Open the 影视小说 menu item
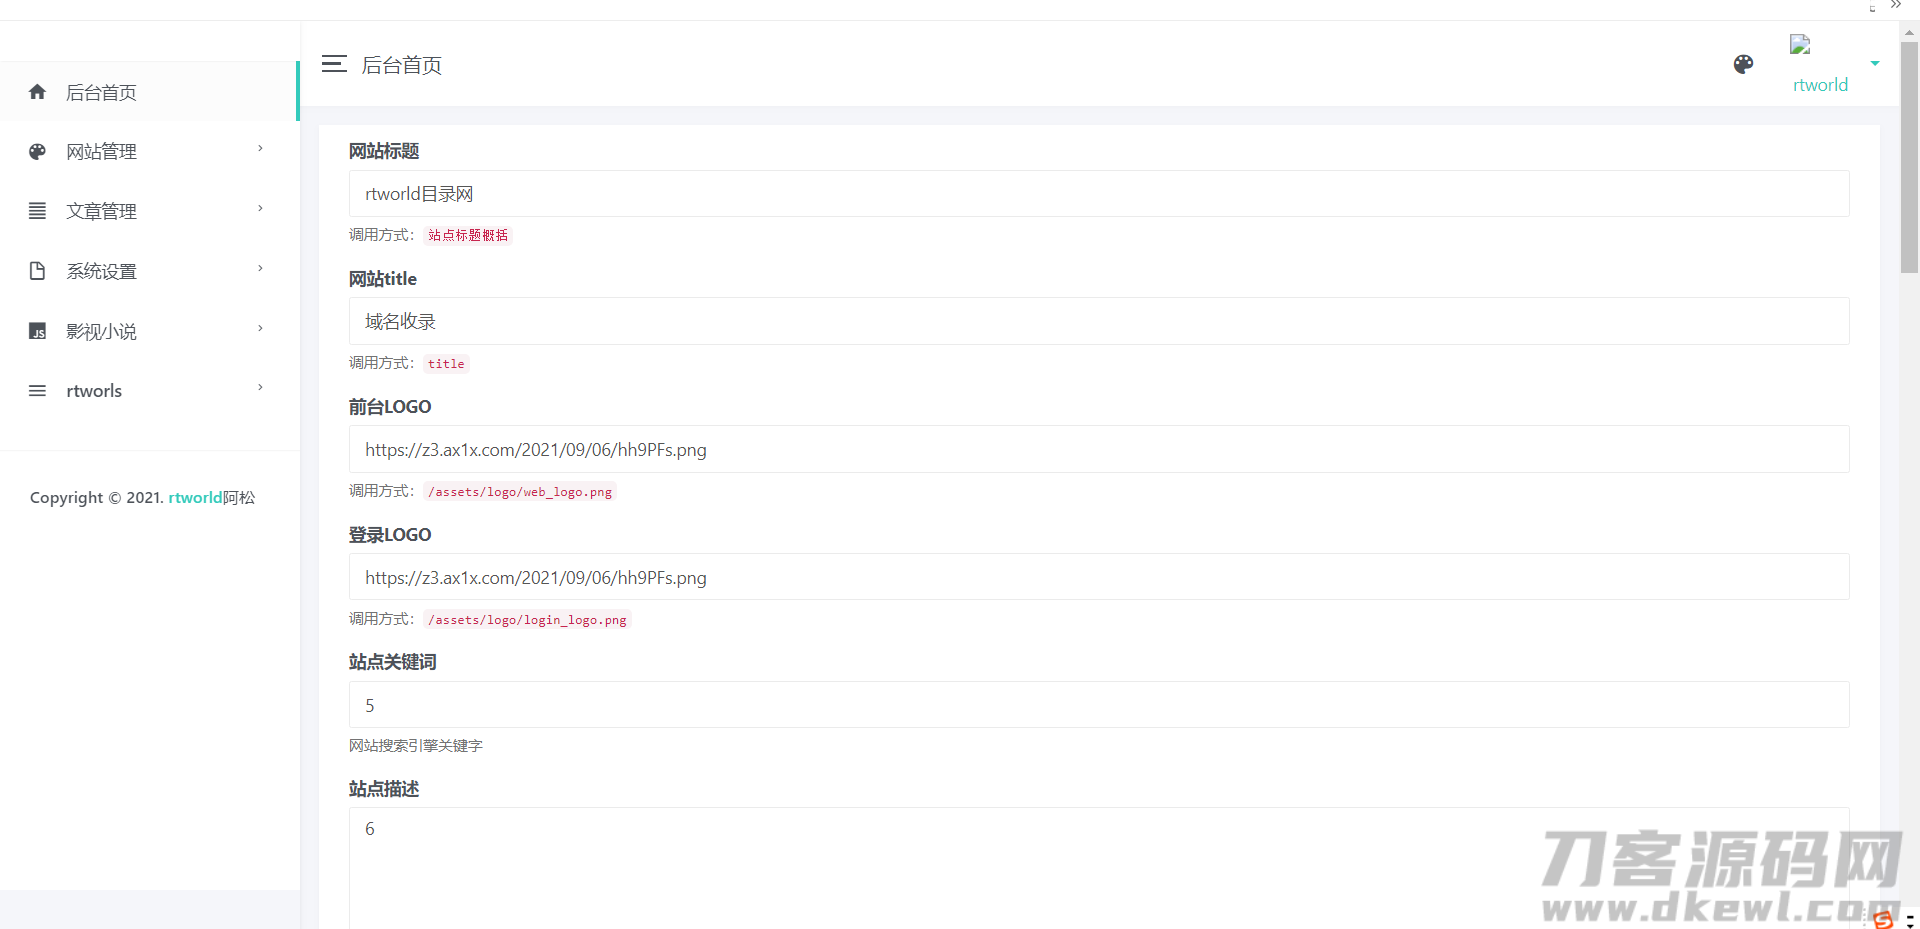 click(102, 331)
